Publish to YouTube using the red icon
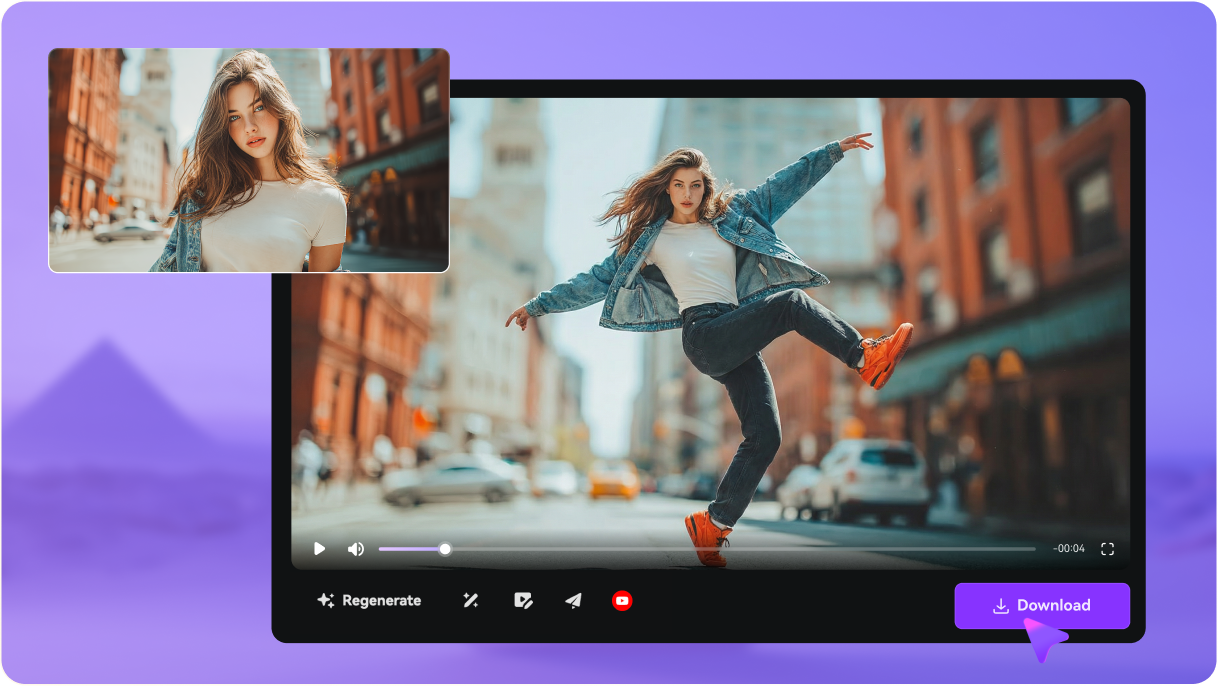This screenshot has height=686, width=1218. [622, 601]
